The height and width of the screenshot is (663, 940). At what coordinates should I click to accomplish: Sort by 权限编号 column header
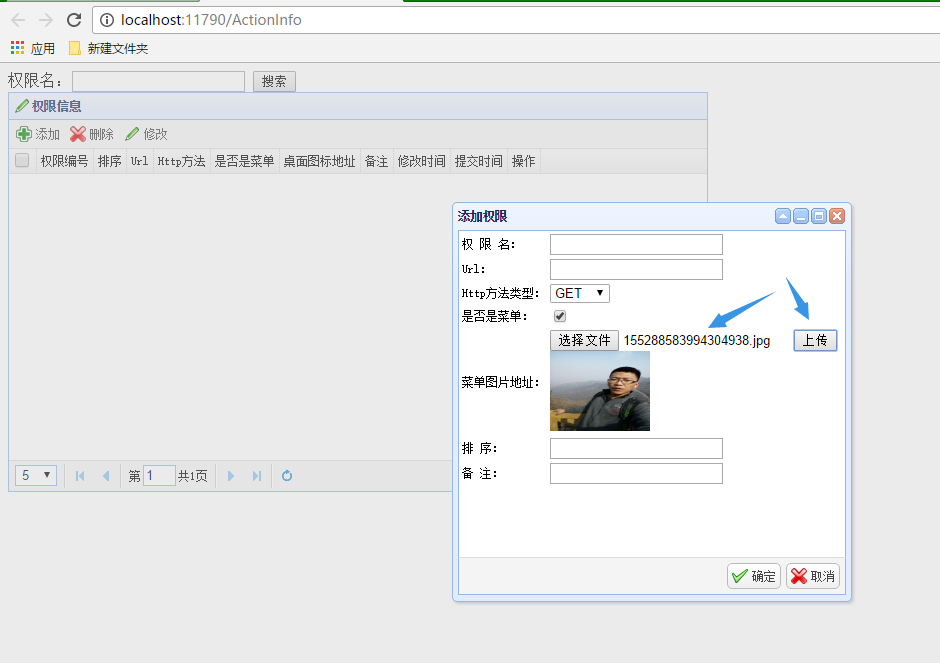tap(64, 161)
